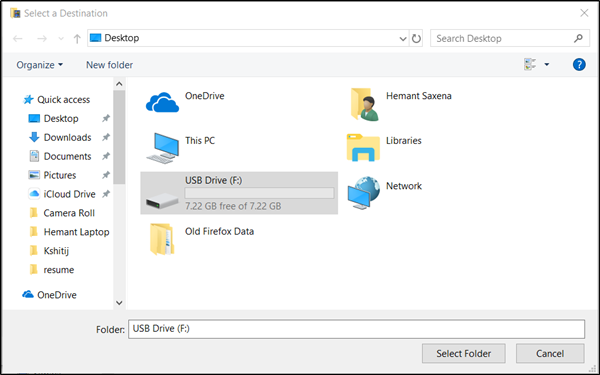Viewport: 600px width, 375px height.
Task: Select Downloads in Quick access
Action: (x=67, y=137)
